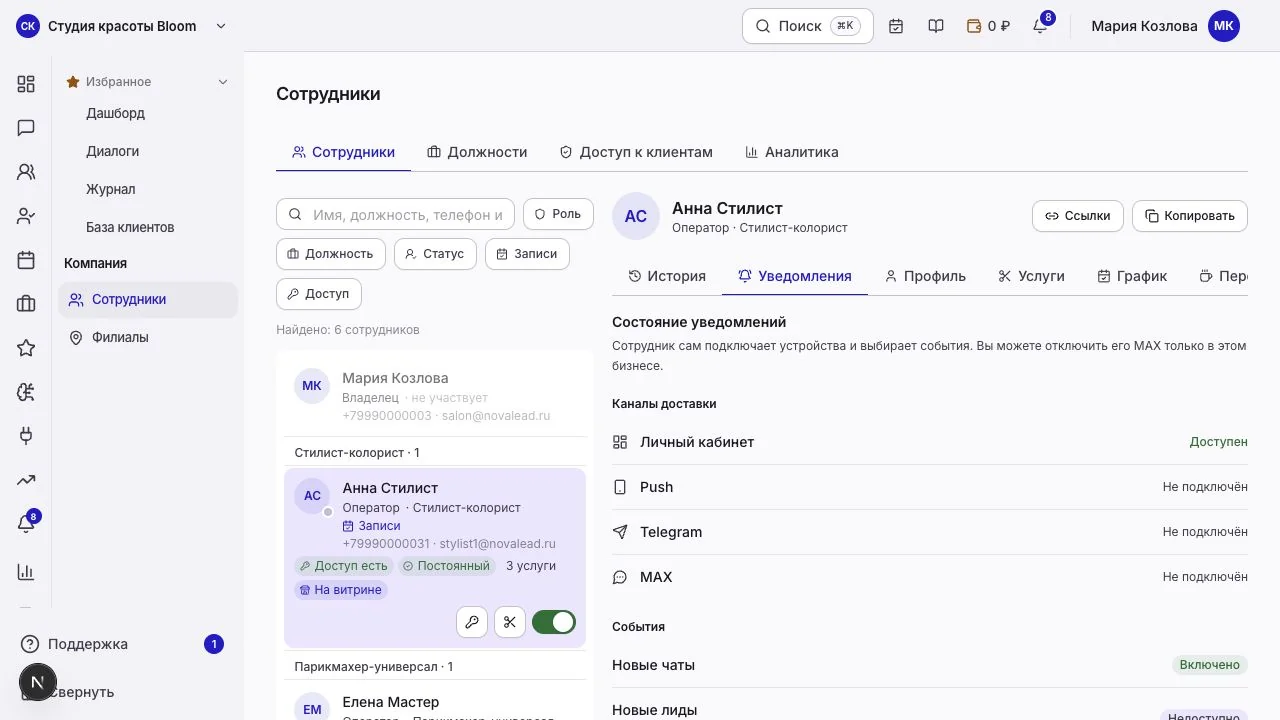Open the График tab
The width and height of the screenshot is (1280, 720).
(1132, 276)
